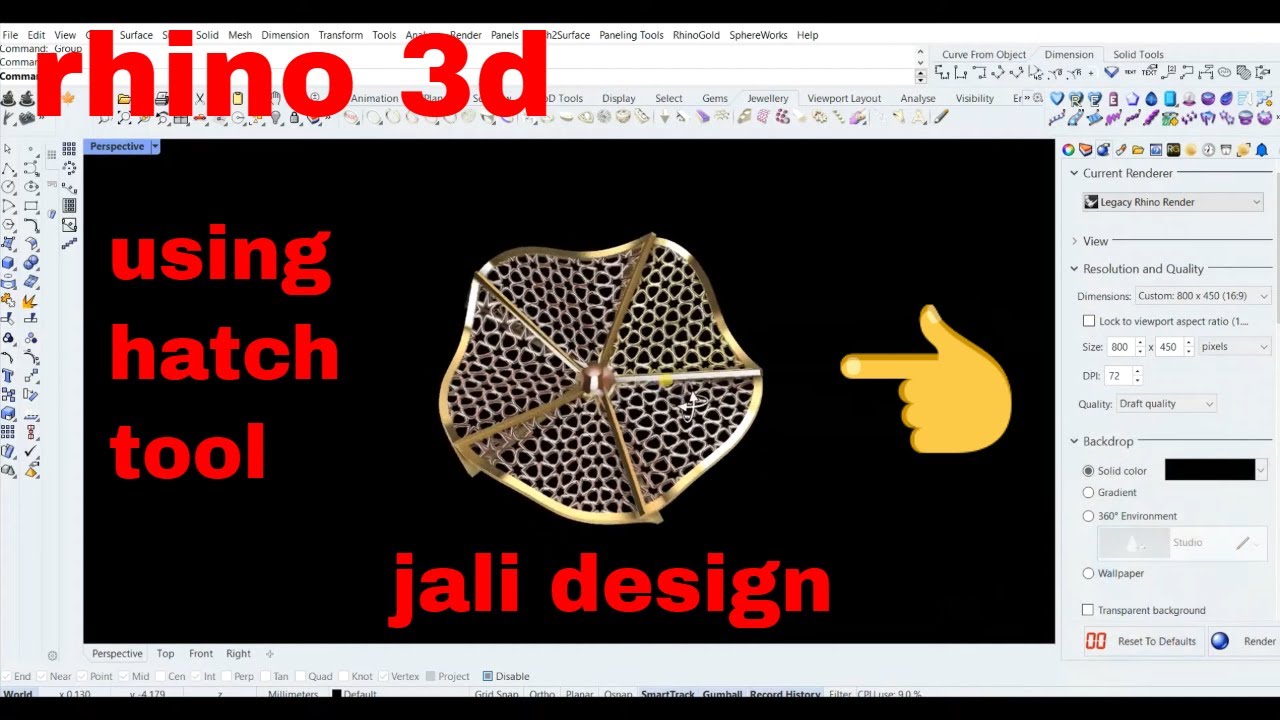The width and height of the screenshot is (1280, 720).
Task: Click the Render button
Action: tap(1245, 641)
